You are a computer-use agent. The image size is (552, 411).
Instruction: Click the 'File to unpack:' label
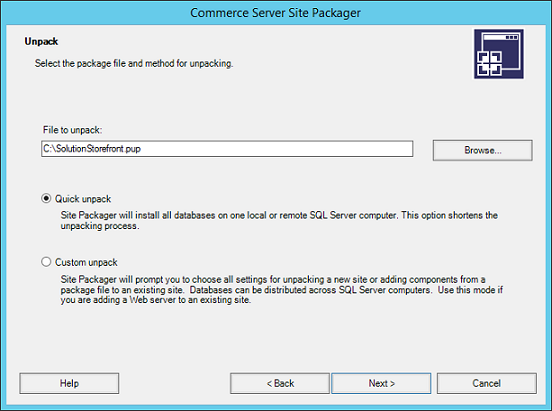[x=73, y=130]
